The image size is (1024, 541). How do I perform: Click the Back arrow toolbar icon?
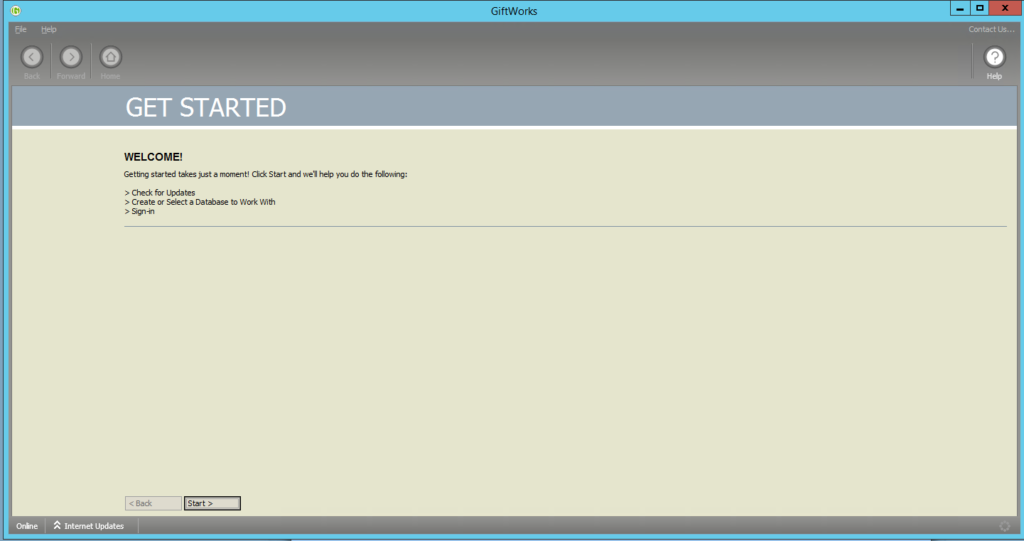click(31, 57)
